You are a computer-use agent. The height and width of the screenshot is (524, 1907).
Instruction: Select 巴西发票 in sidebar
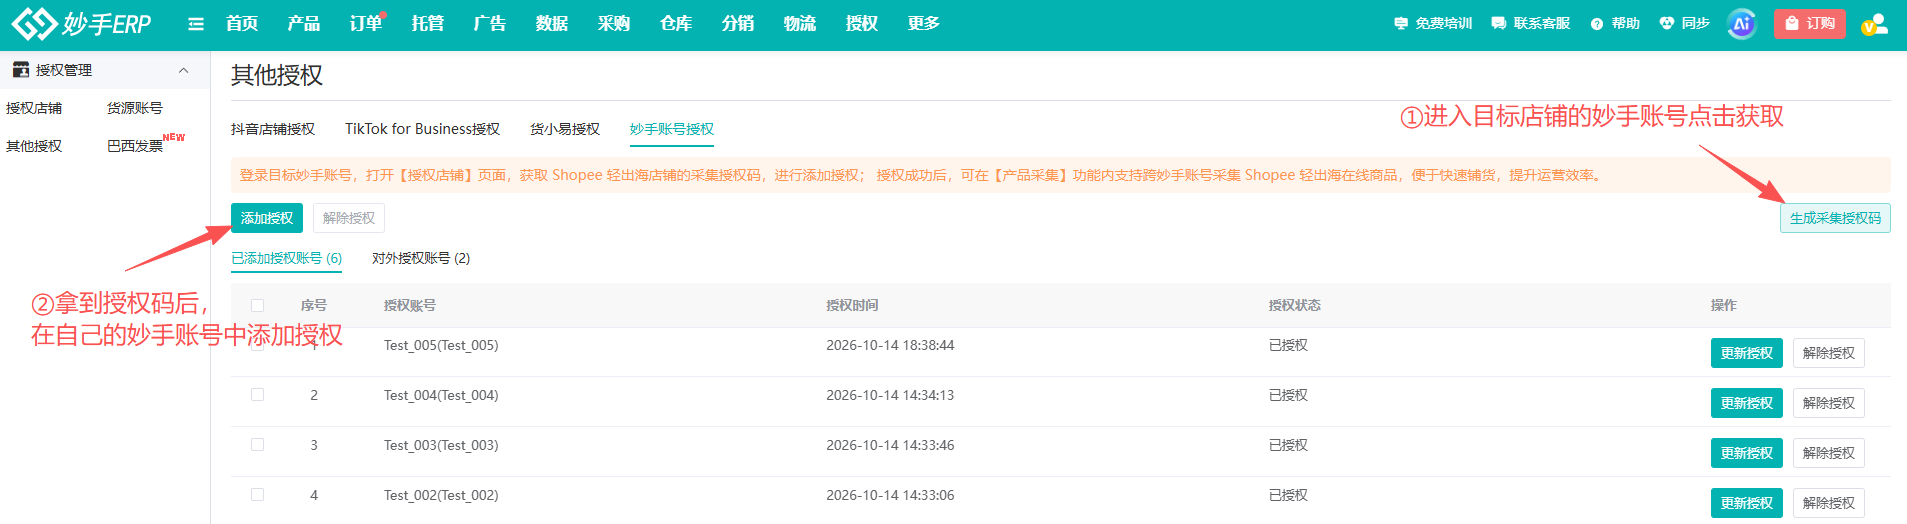135,146
